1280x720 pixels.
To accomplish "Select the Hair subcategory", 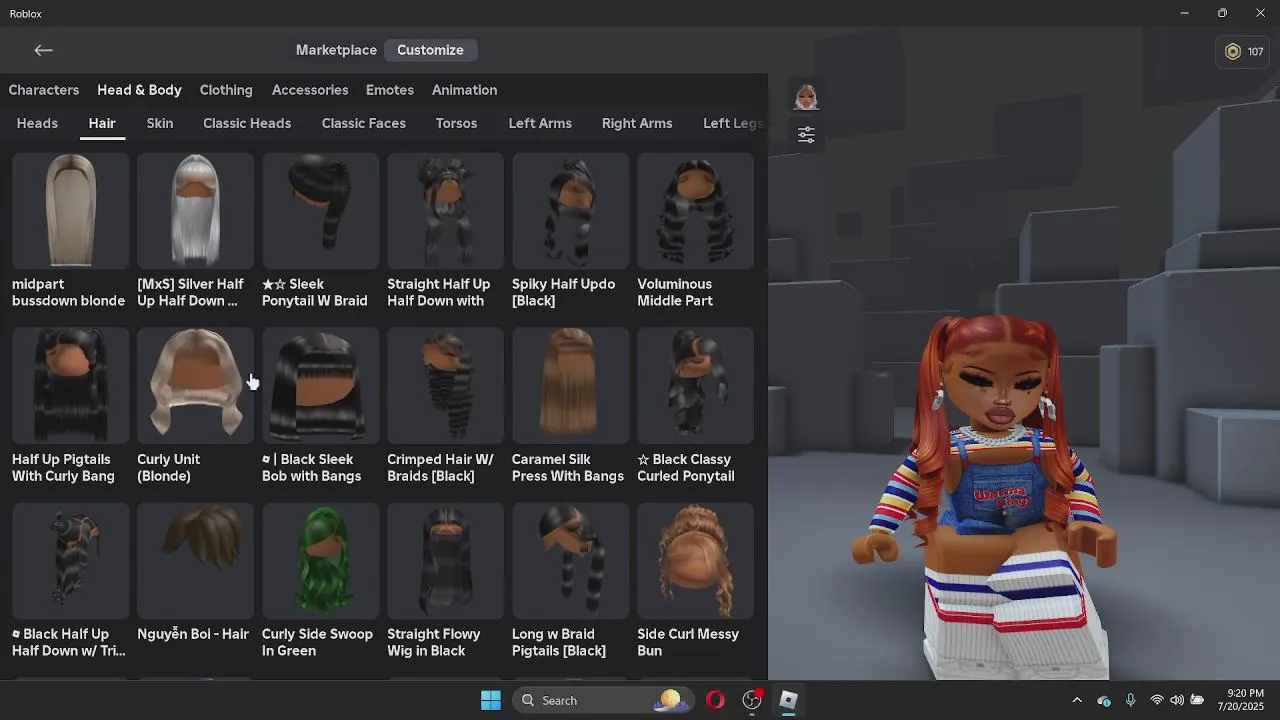I will coord(102,123).
